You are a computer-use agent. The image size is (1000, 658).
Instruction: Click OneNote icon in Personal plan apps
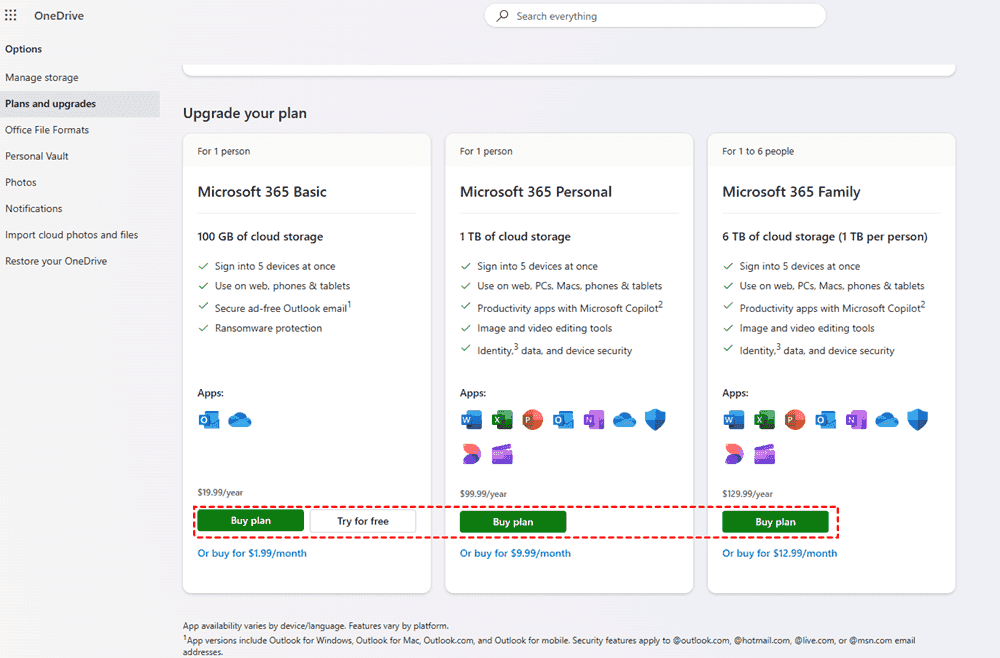click(x=594, y=420)
